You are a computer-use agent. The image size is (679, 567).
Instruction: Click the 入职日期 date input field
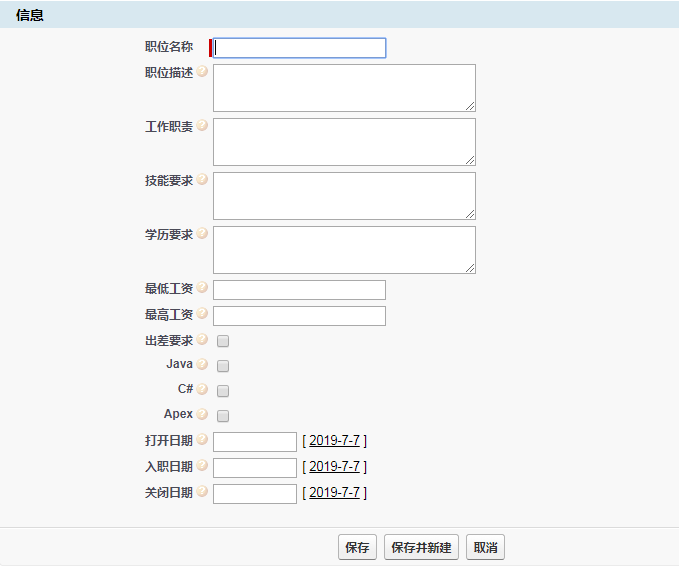point(255,468)
